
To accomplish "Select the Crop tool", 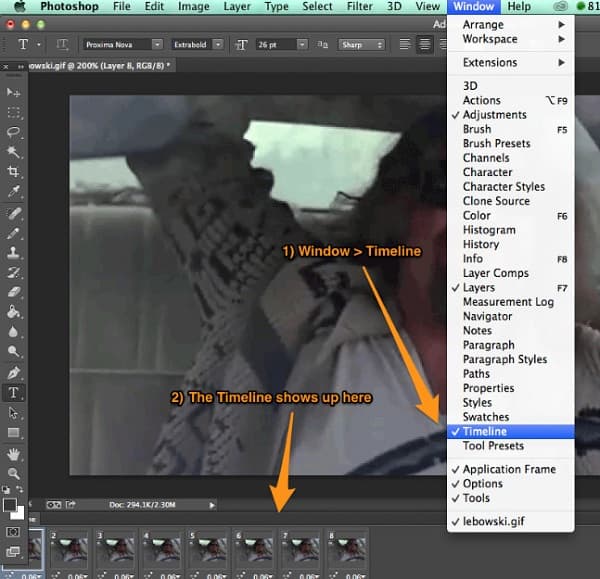I will tap(13, 171).
